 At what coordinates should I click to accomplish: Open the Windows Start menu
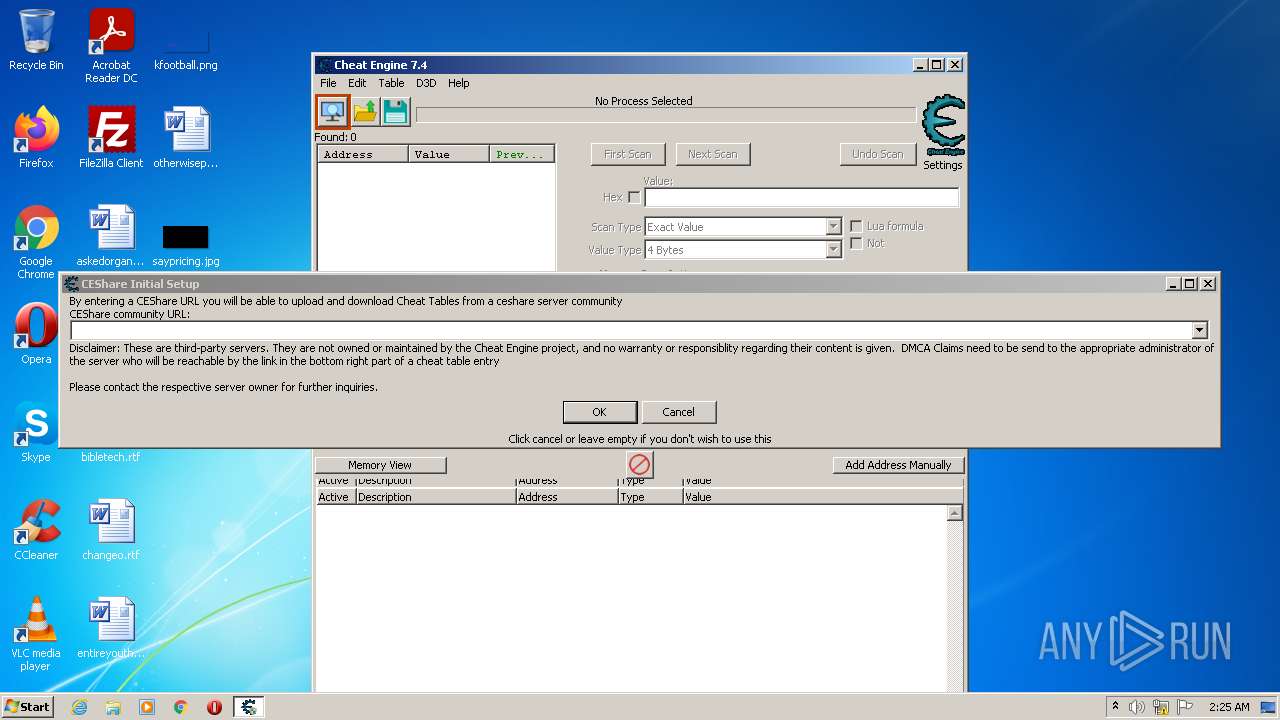(28, 707)
